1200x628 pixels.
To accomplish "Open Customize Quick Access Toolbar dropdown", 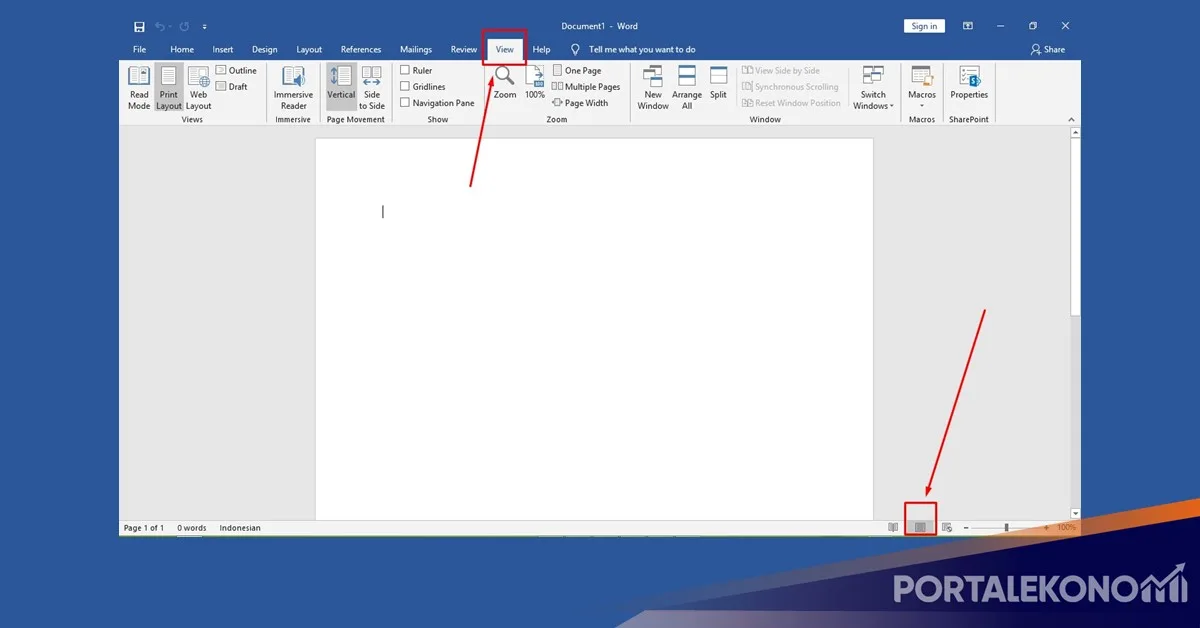I will point(205,27).
